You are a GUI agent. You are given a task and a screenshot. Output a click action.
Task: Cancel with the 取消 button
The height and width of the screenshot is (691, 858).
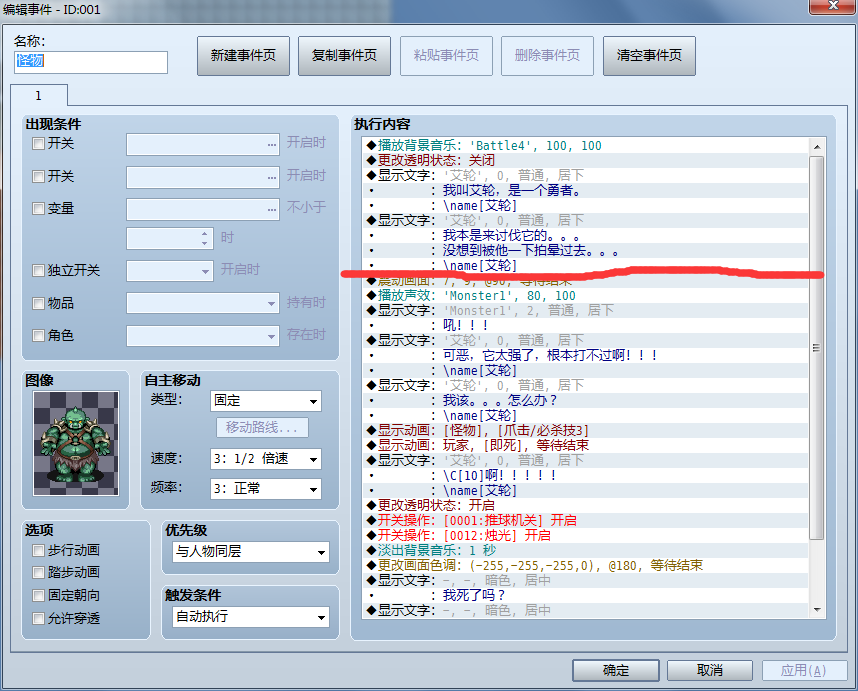[x=710, y=670]
